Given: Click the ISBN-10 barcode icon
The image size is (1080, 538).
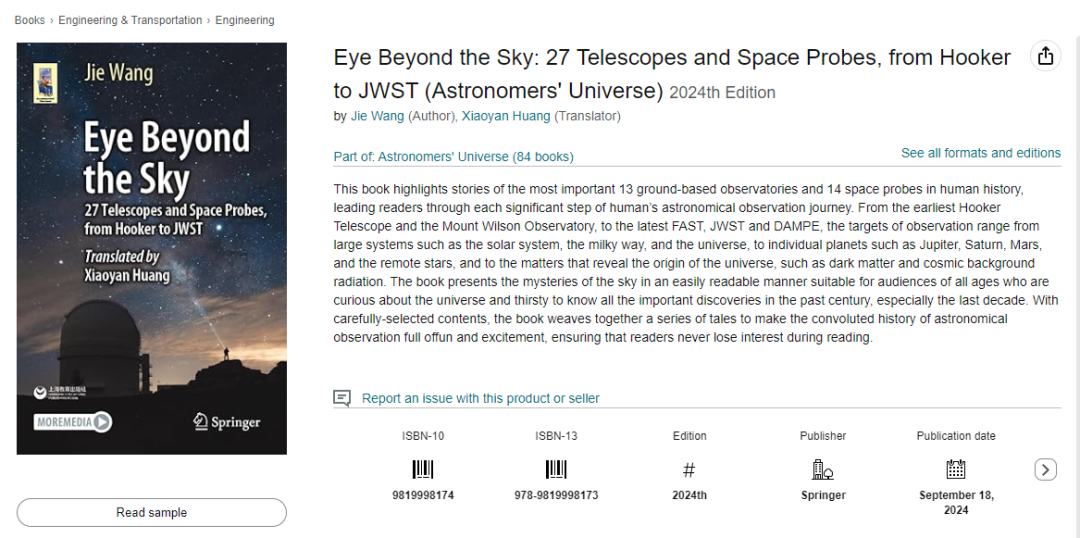Looking at the screenshot, I should tap(423, 470).
